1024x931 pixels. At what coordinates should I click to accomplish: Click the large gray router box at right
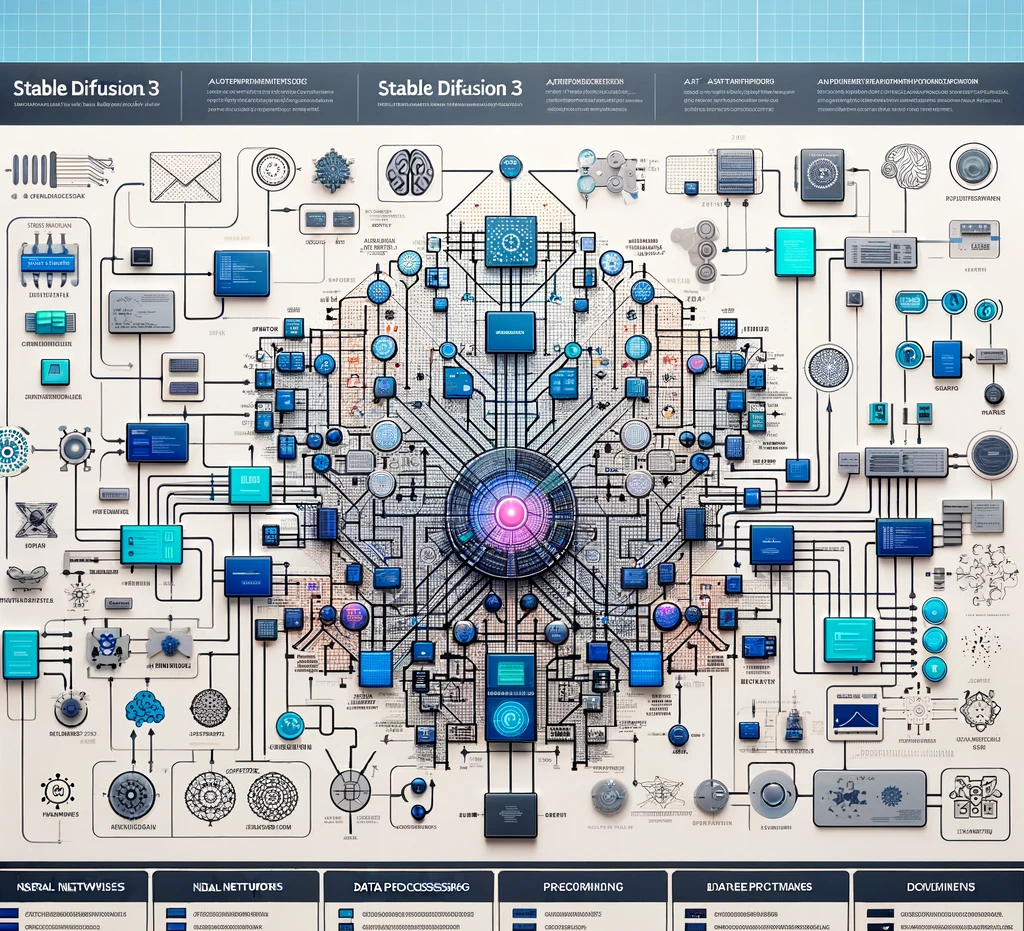click(906, 462)
